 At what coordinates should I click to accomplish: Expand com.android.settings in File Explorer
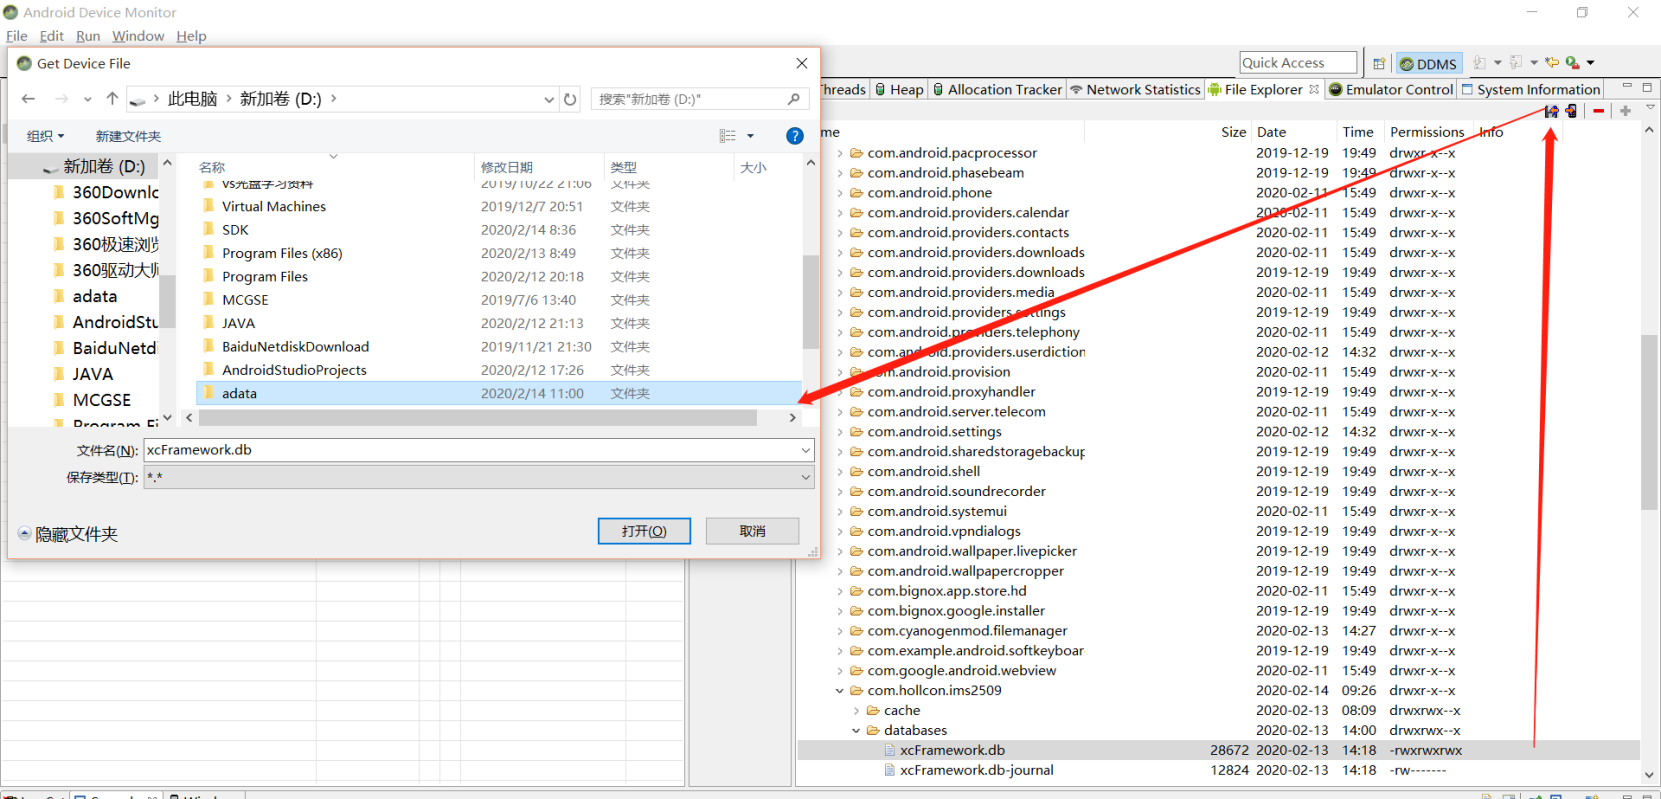click(839, 432)
